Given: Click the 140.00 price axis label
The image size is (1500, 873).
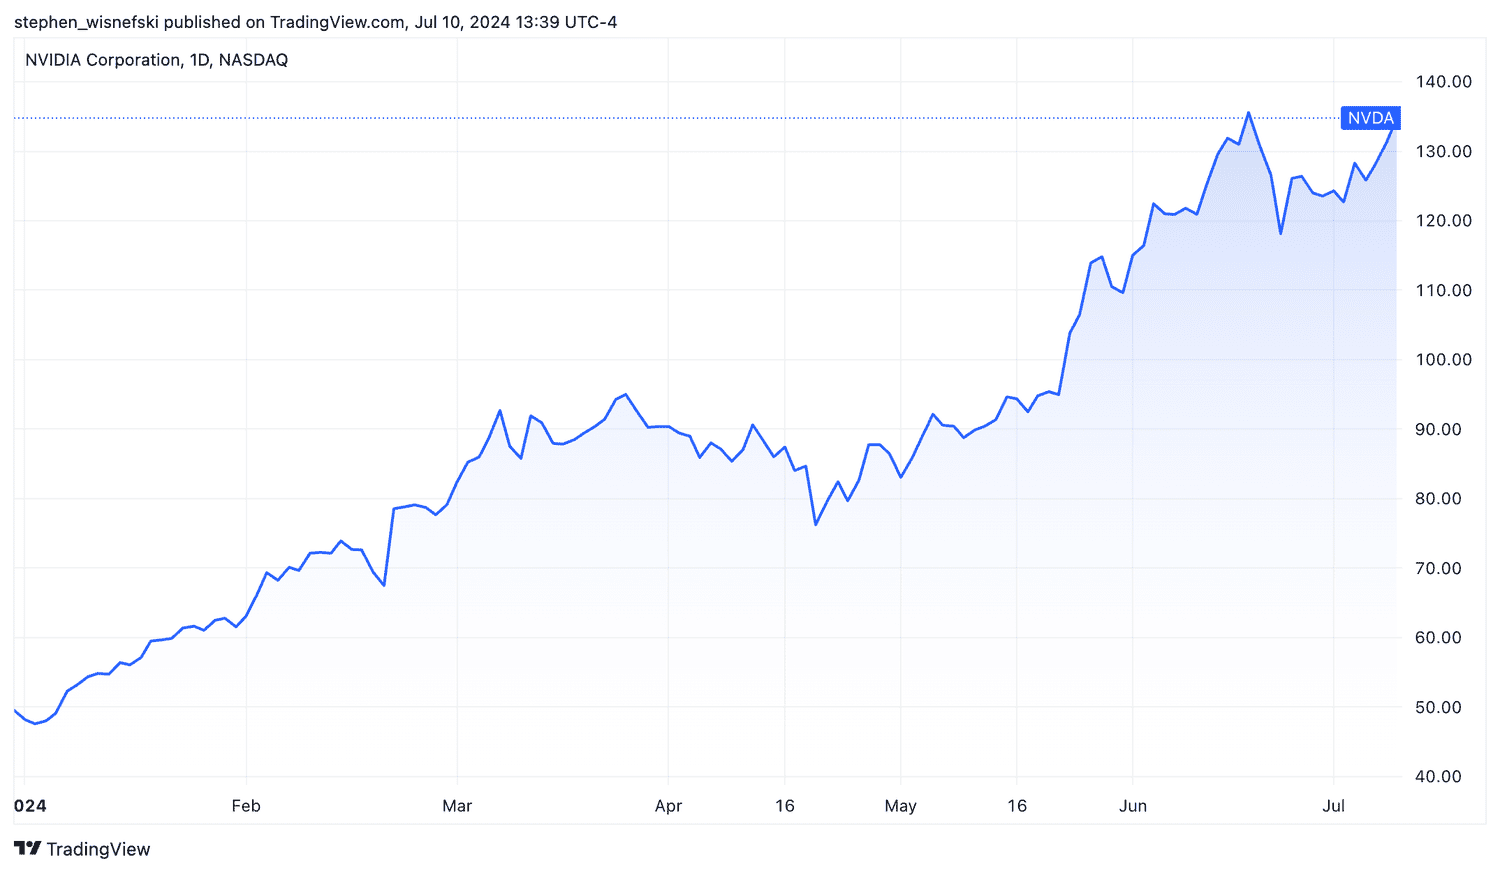Looking at the screenshot, I should [x=1444, y=82].
